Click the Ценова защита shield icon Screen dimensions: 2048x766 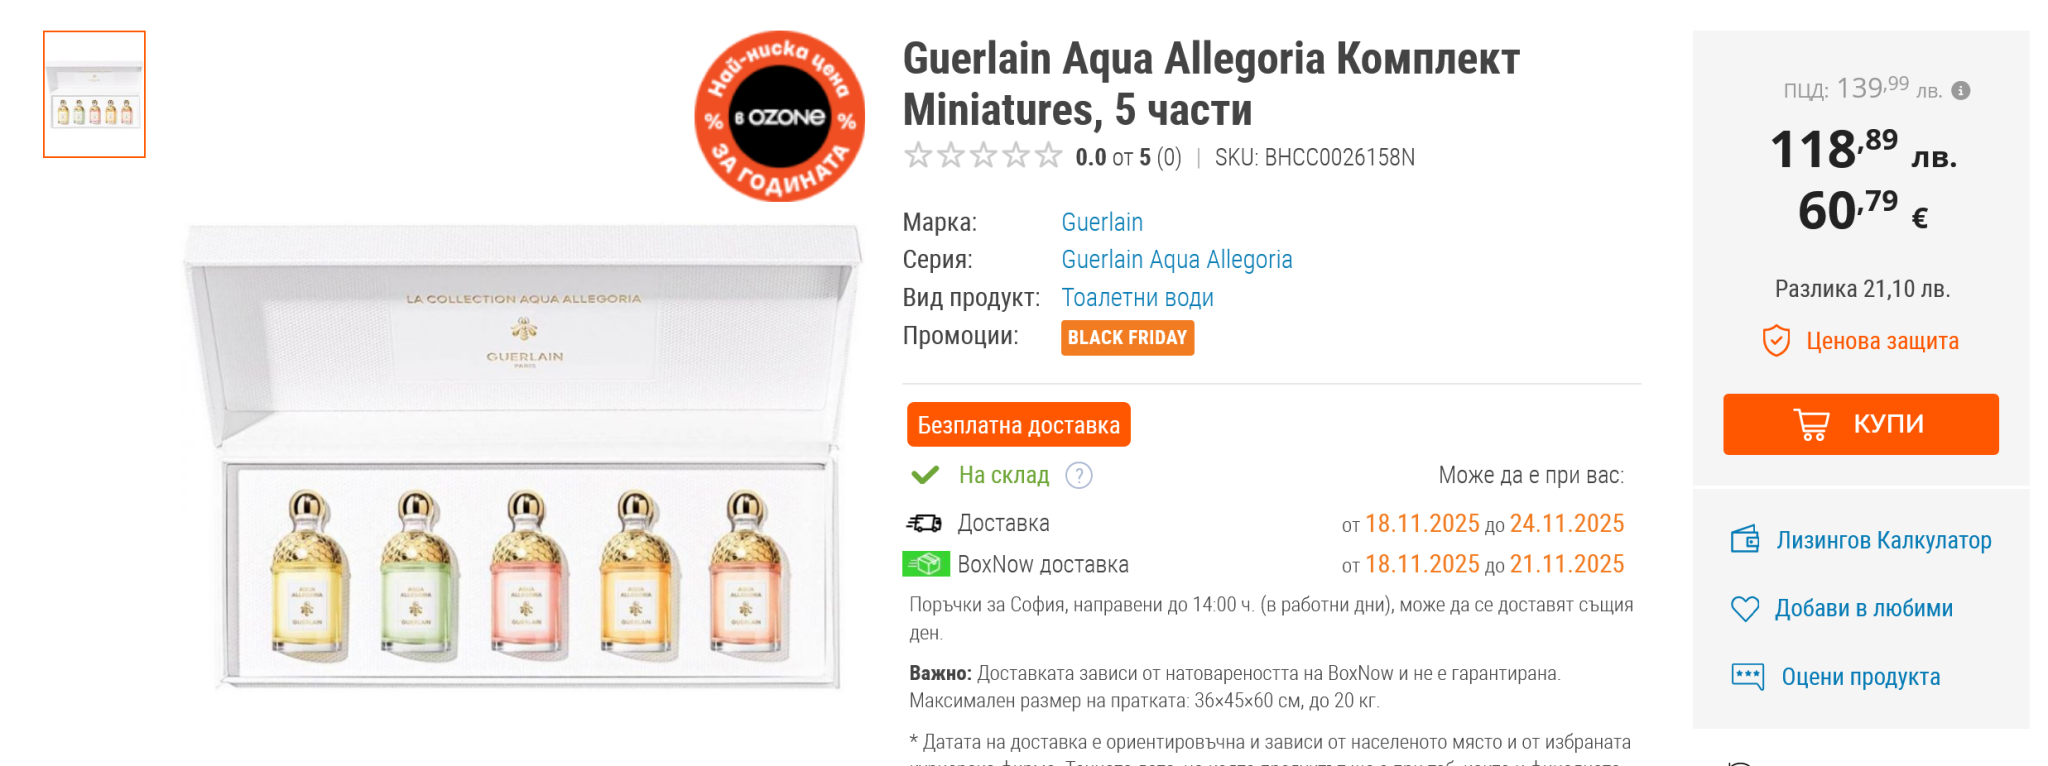pos(1776,341)
